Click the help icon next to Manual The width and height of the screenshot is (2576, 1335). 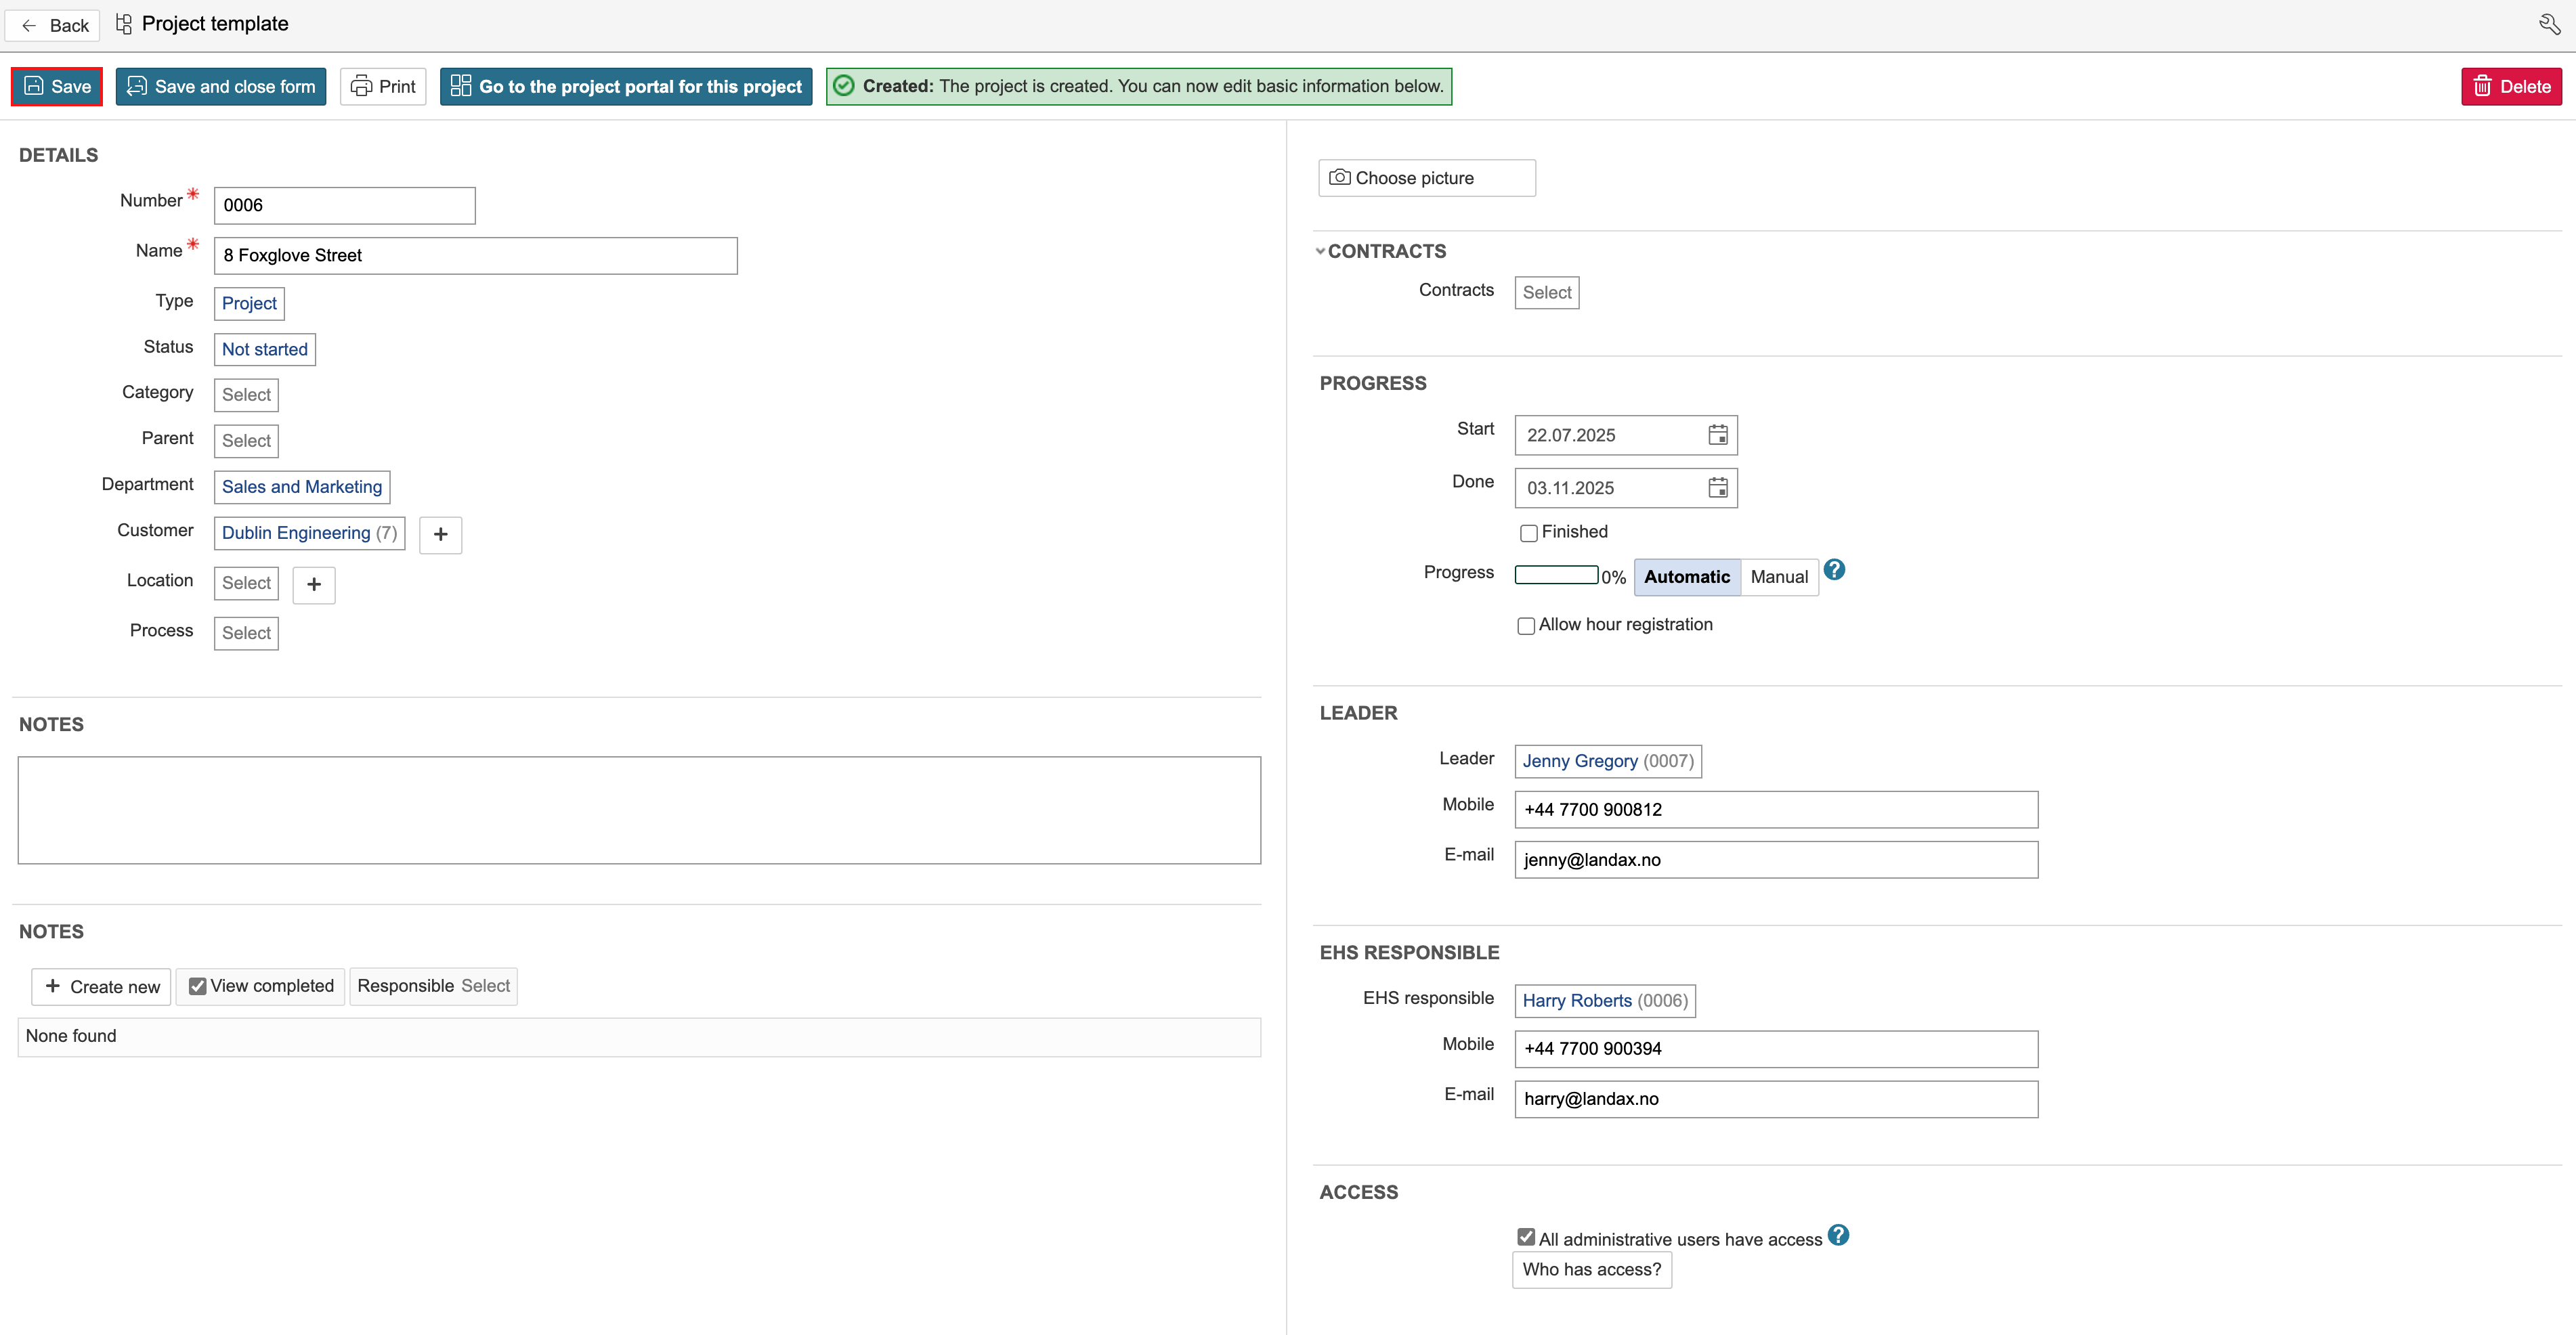(1834, 570)
